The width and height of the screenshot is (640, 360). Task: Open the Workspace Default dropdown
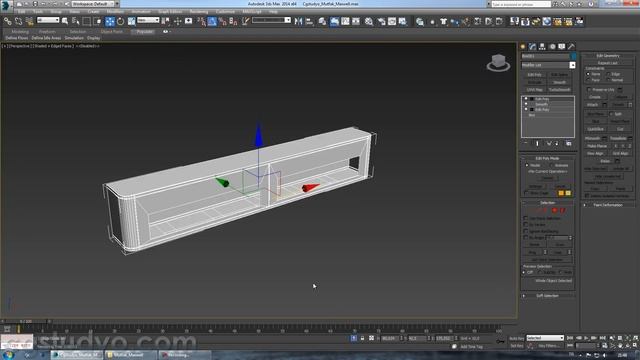pyautogui.click(x=95, y=4)
